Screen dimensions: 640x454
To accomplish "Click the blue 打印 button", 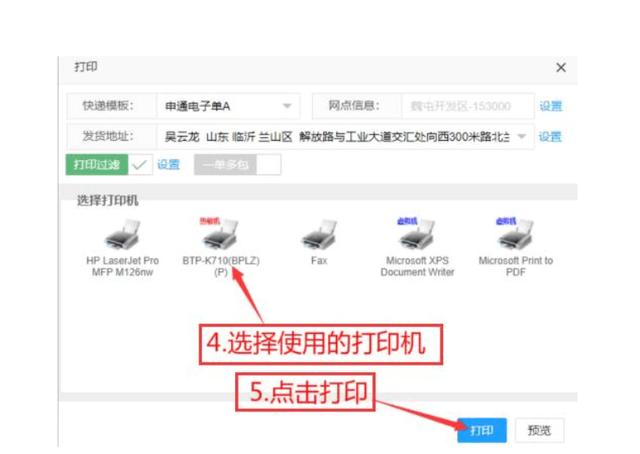I will coord(482,430).
